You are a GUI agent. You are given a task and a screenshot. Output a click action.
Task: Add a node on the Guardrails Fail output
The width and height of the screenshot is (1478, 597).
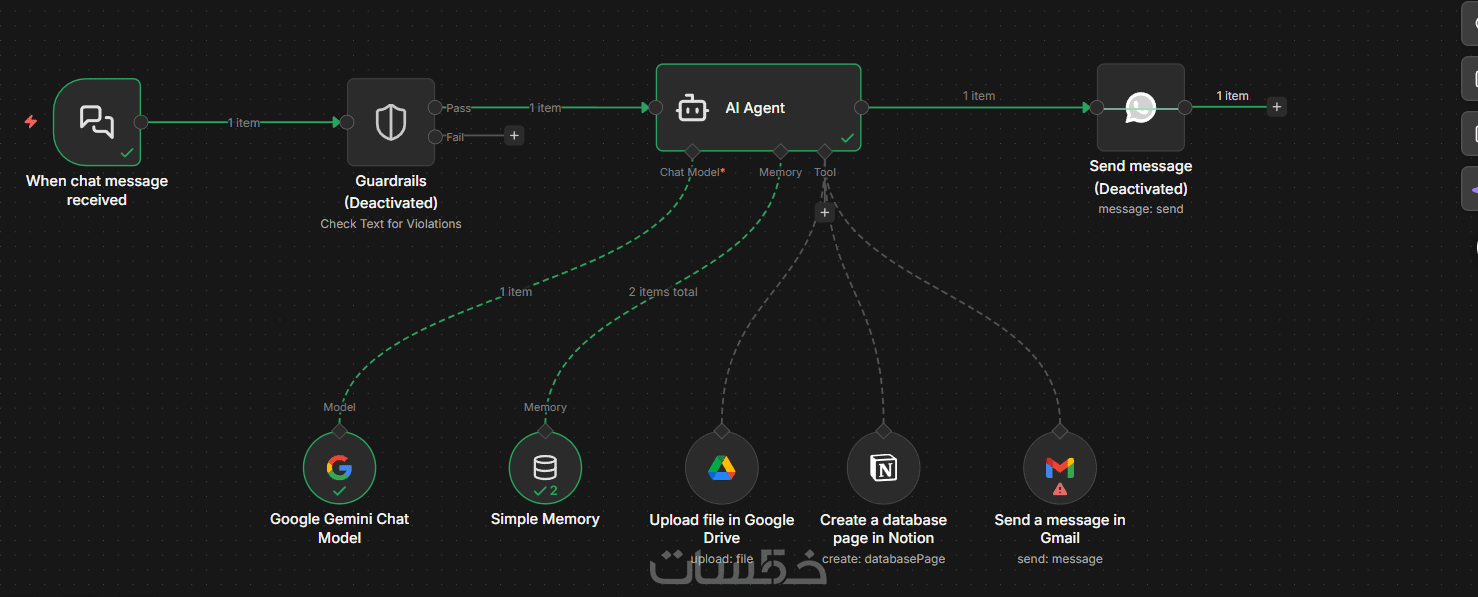tap(514, 135)
